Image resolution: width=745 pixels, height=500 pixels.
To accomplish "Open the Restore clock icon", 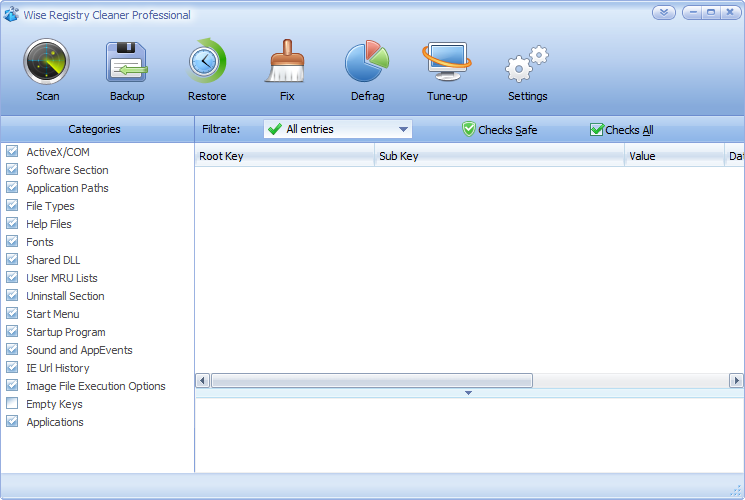I will (207, 61).
